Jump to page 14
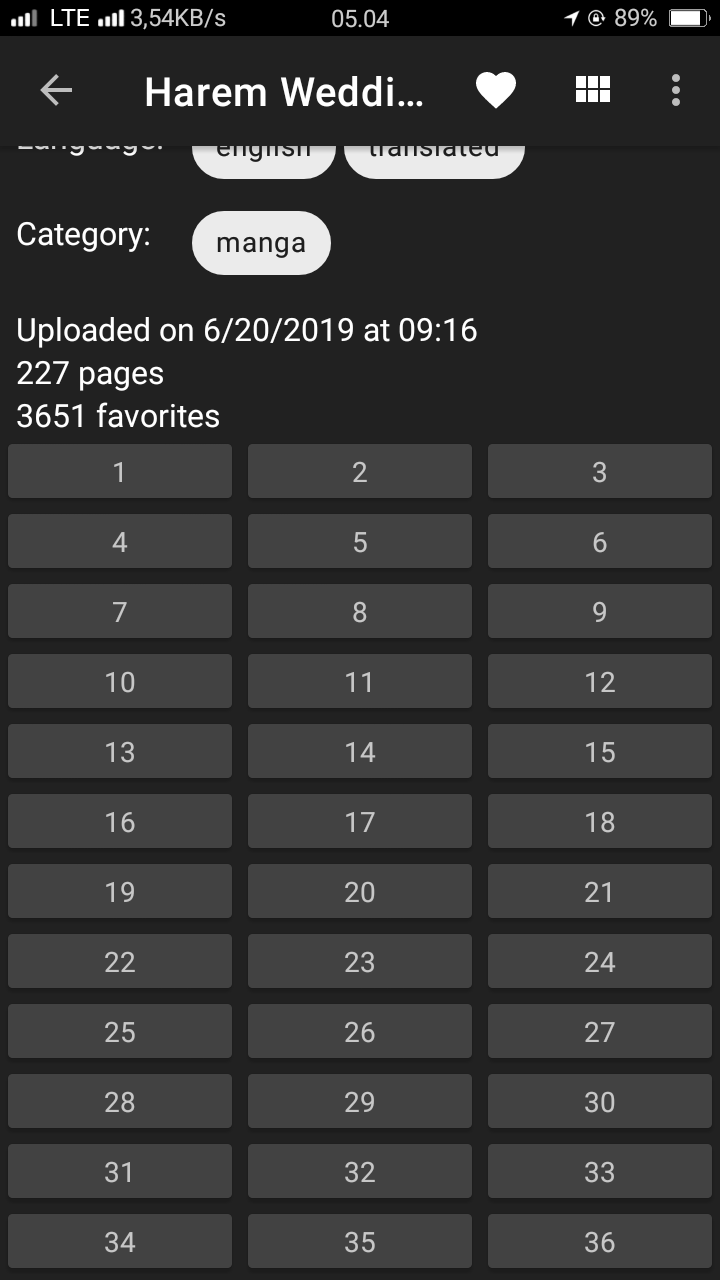The height and width of the screenshot is (1280, 720). [359, 751]
